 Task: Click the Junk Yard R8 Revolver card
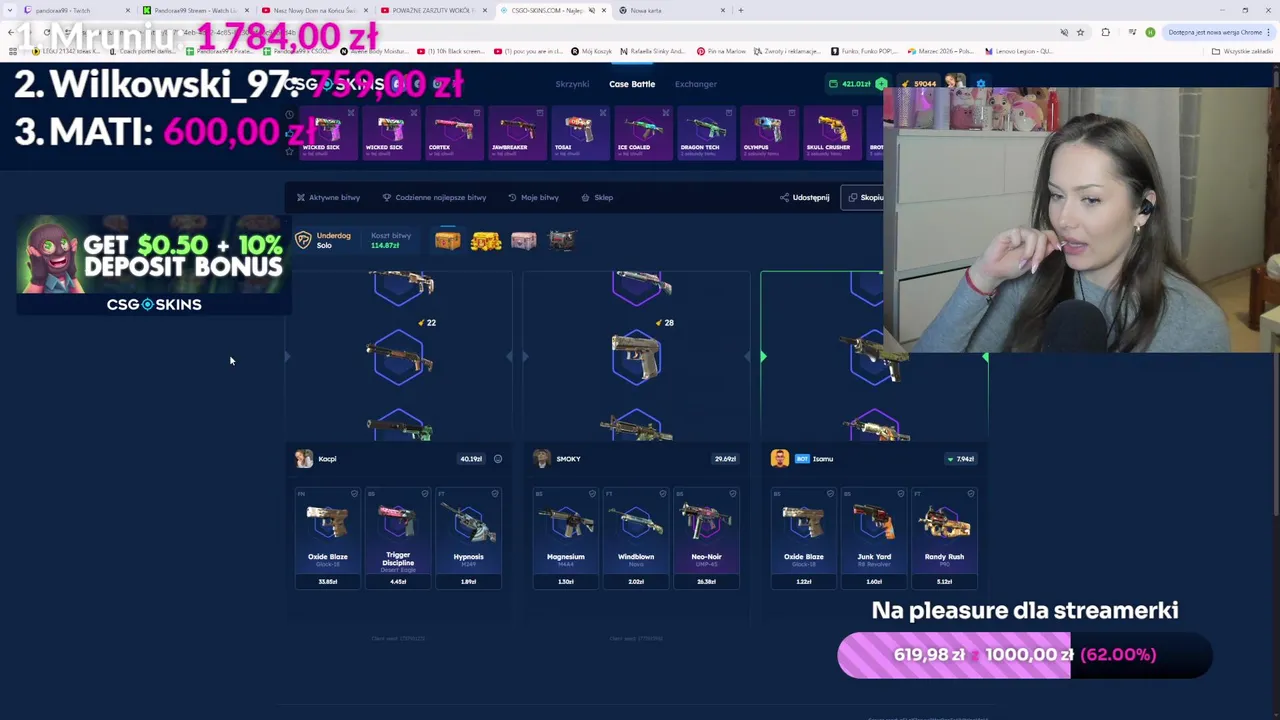point(873,538)
